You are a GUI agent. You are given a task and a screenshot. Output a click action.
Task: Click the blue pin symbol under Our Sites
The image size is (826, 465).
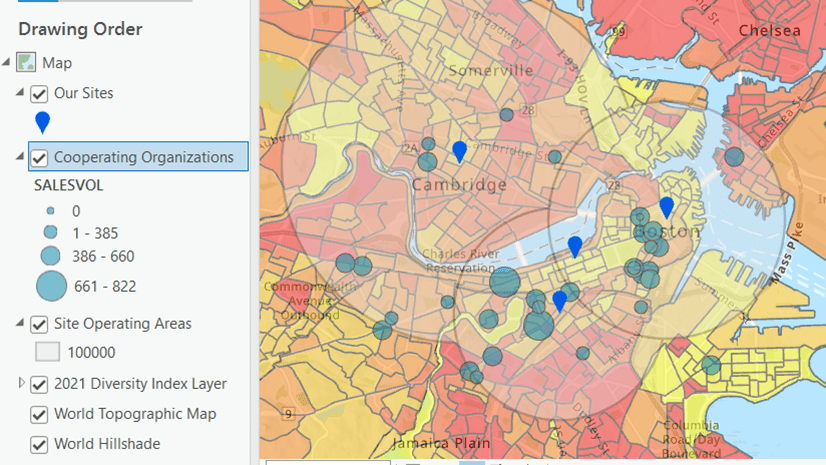pyautogui.click(x=43, y=123)
